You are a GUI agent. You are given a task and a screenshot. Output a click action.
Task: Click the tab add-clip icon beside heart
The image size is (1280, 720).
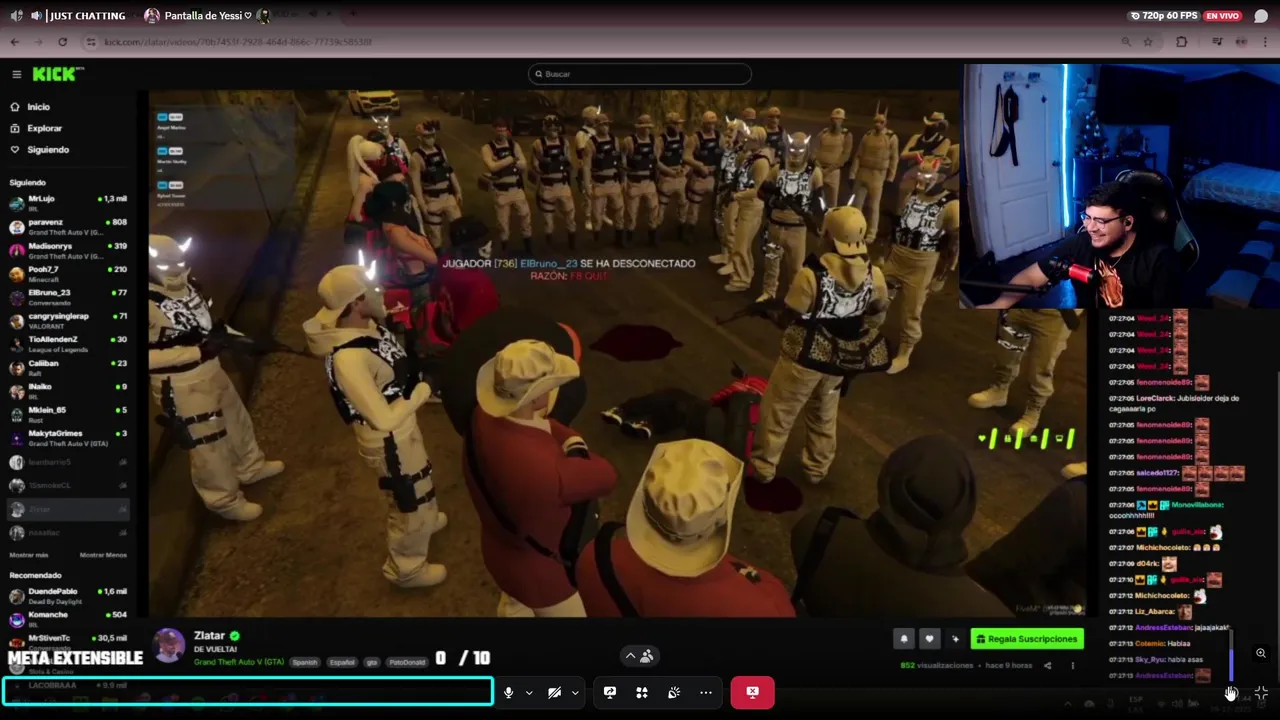click(955, 639)
